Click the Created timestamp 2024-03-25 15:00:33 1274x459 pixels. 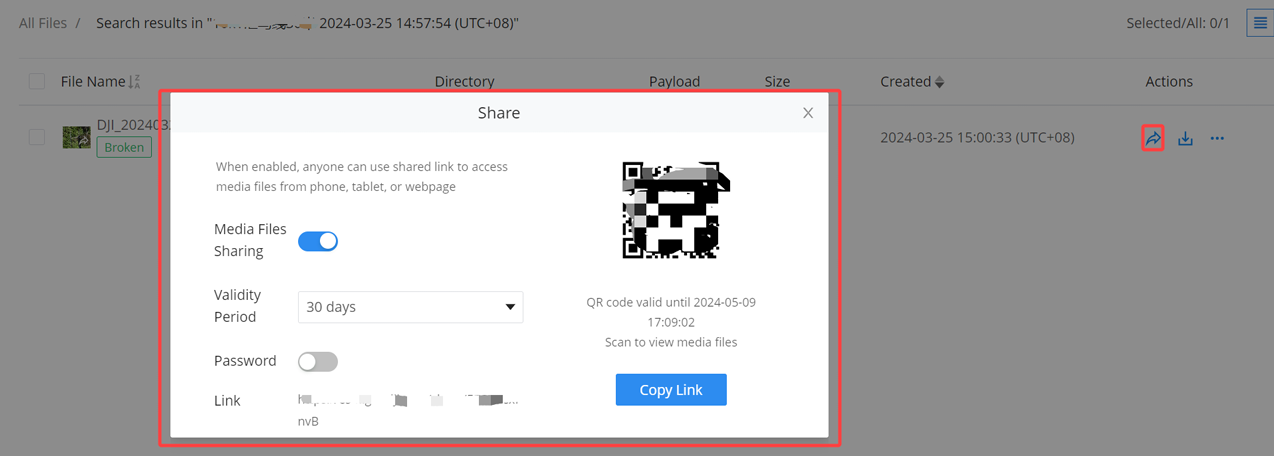[977, 138]
